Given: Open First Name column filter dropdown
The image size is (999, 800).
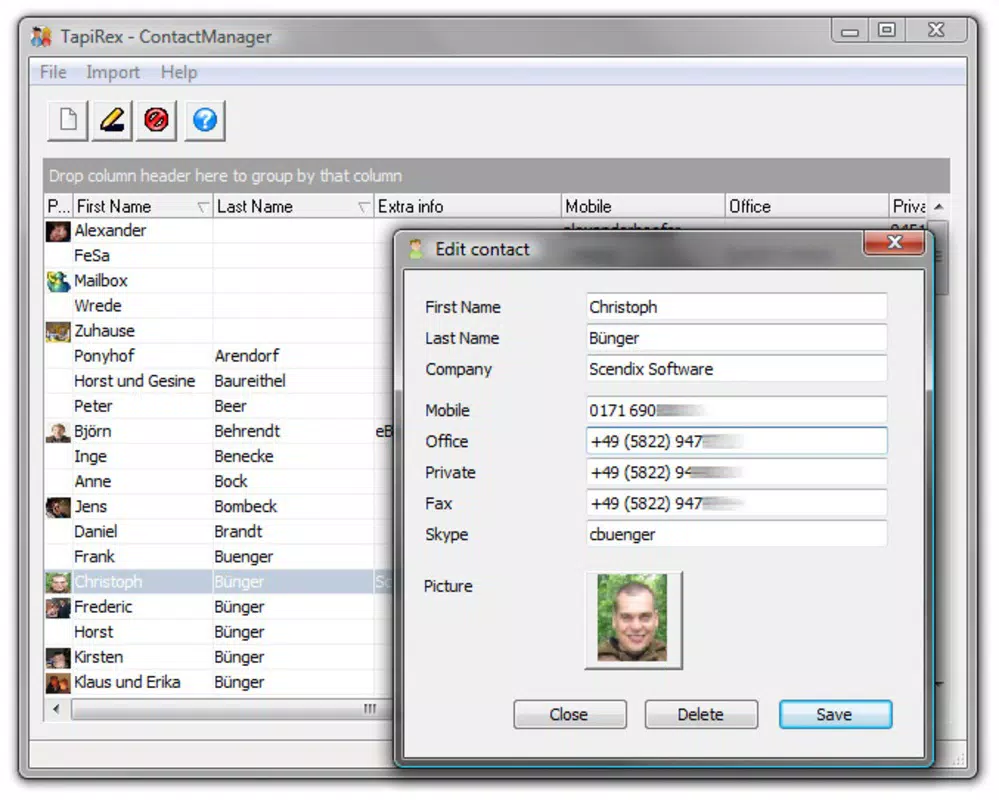Looking at the screenshot, I should click(x=203, y=207).
